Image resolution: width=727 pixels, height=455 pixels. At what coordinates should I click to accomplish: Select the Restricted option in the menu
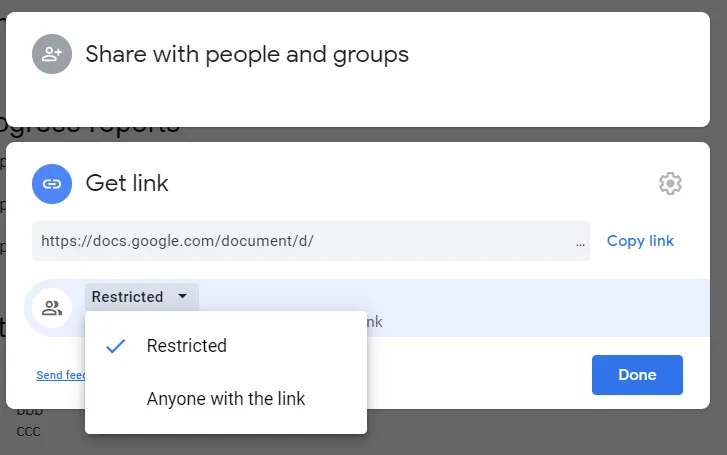point(187,346)
